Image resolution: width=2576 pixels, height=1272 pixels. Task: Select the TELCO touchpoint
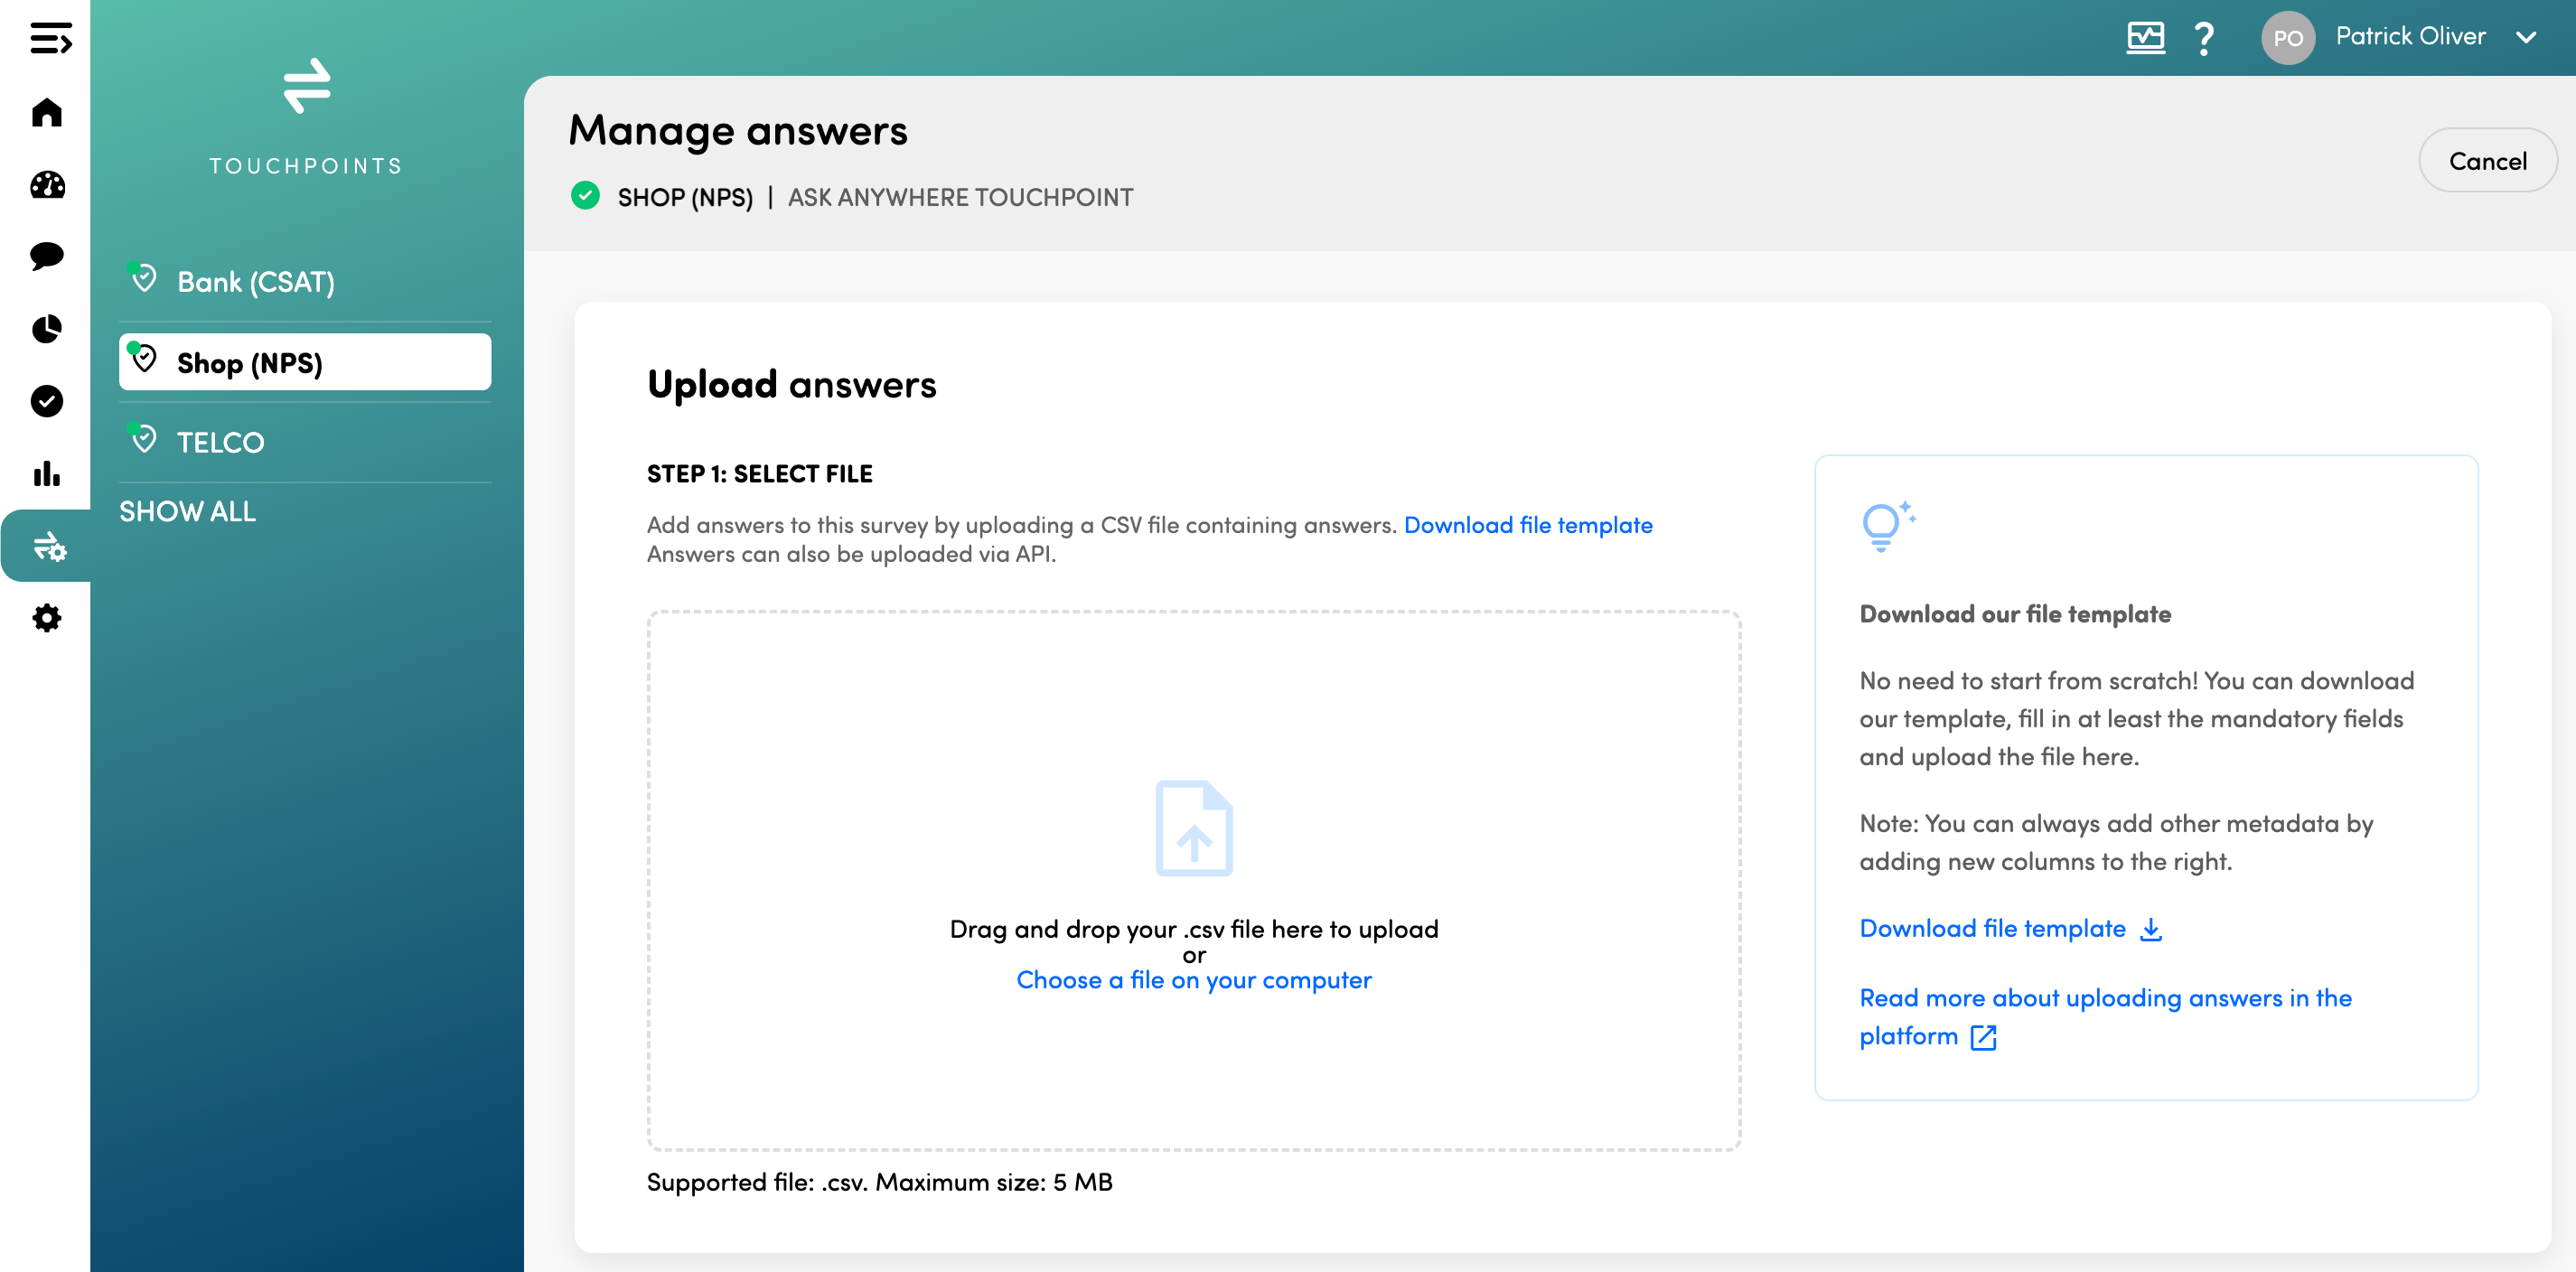tap(220, 442)
